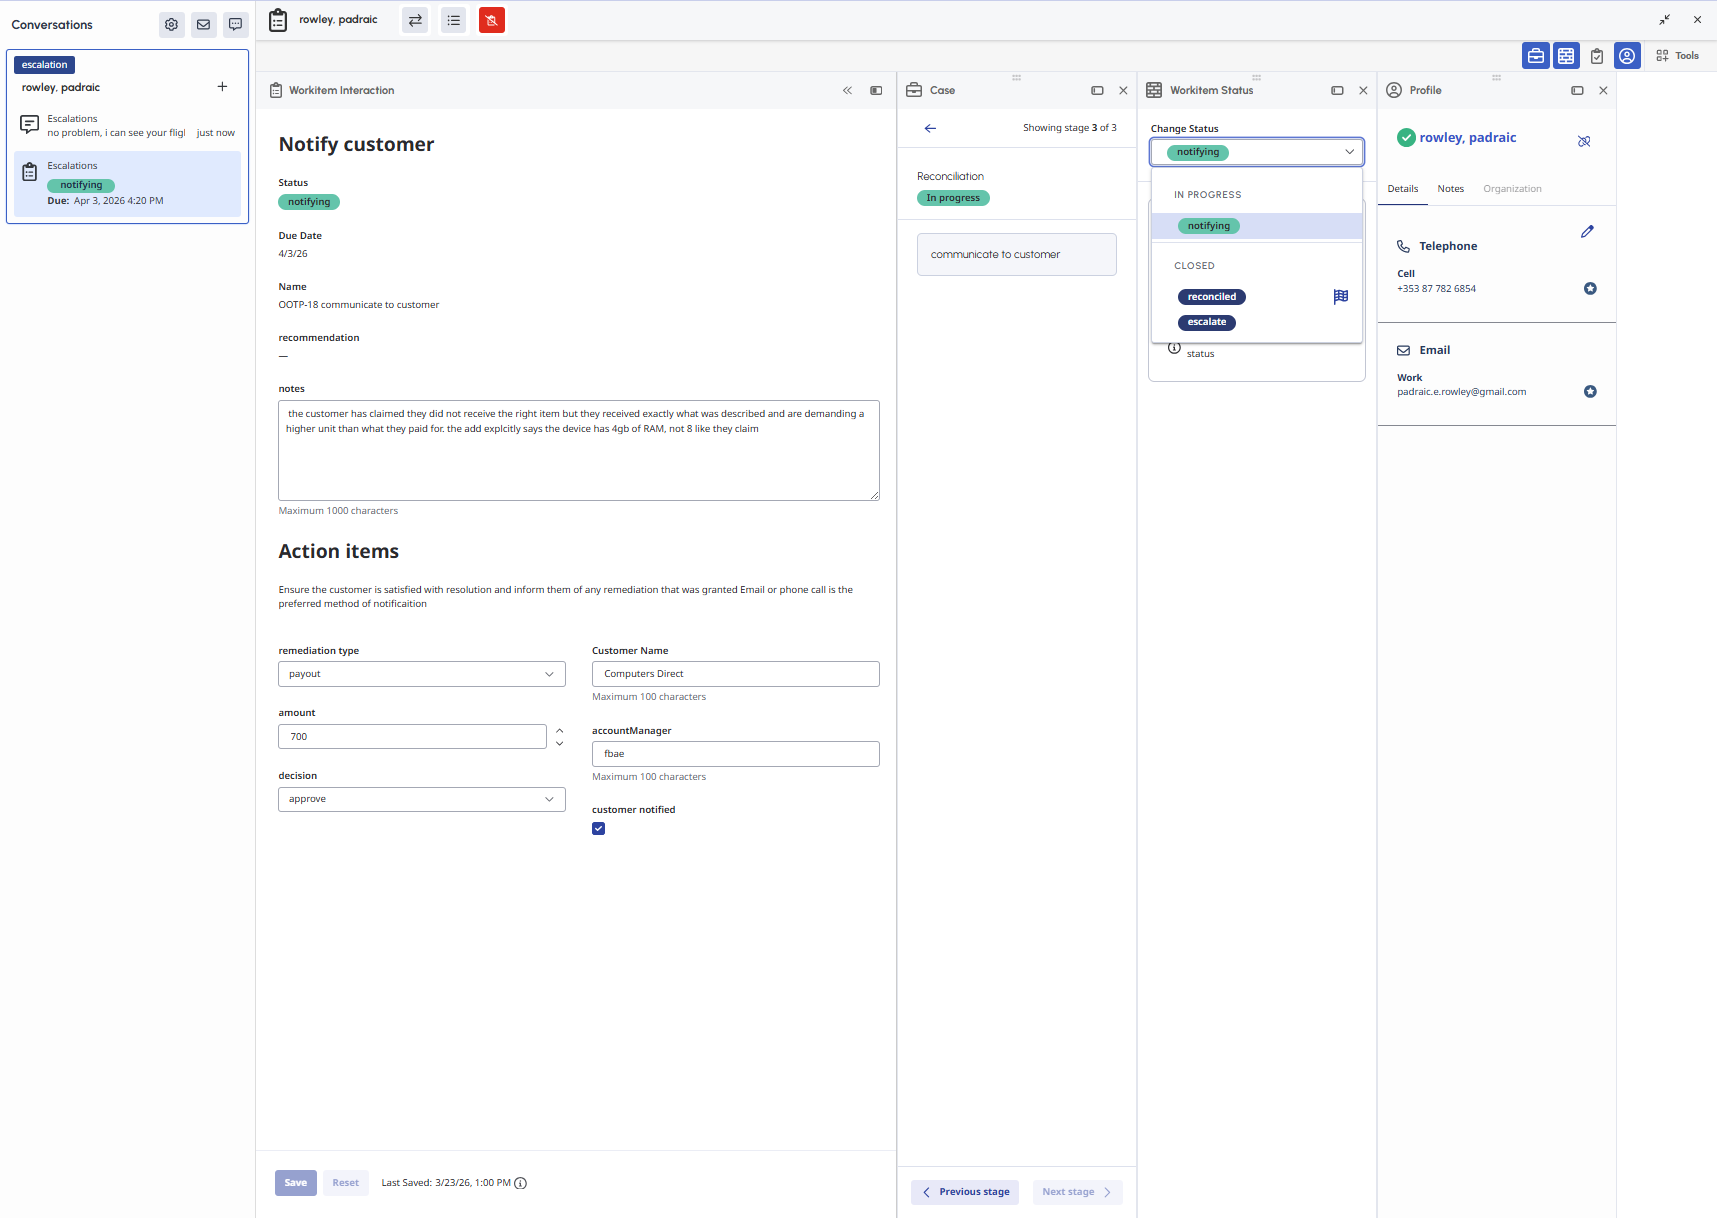This screenshot has height=1218, width=1717.
Task: Go to Previous stage
Action: point(965,1192)
